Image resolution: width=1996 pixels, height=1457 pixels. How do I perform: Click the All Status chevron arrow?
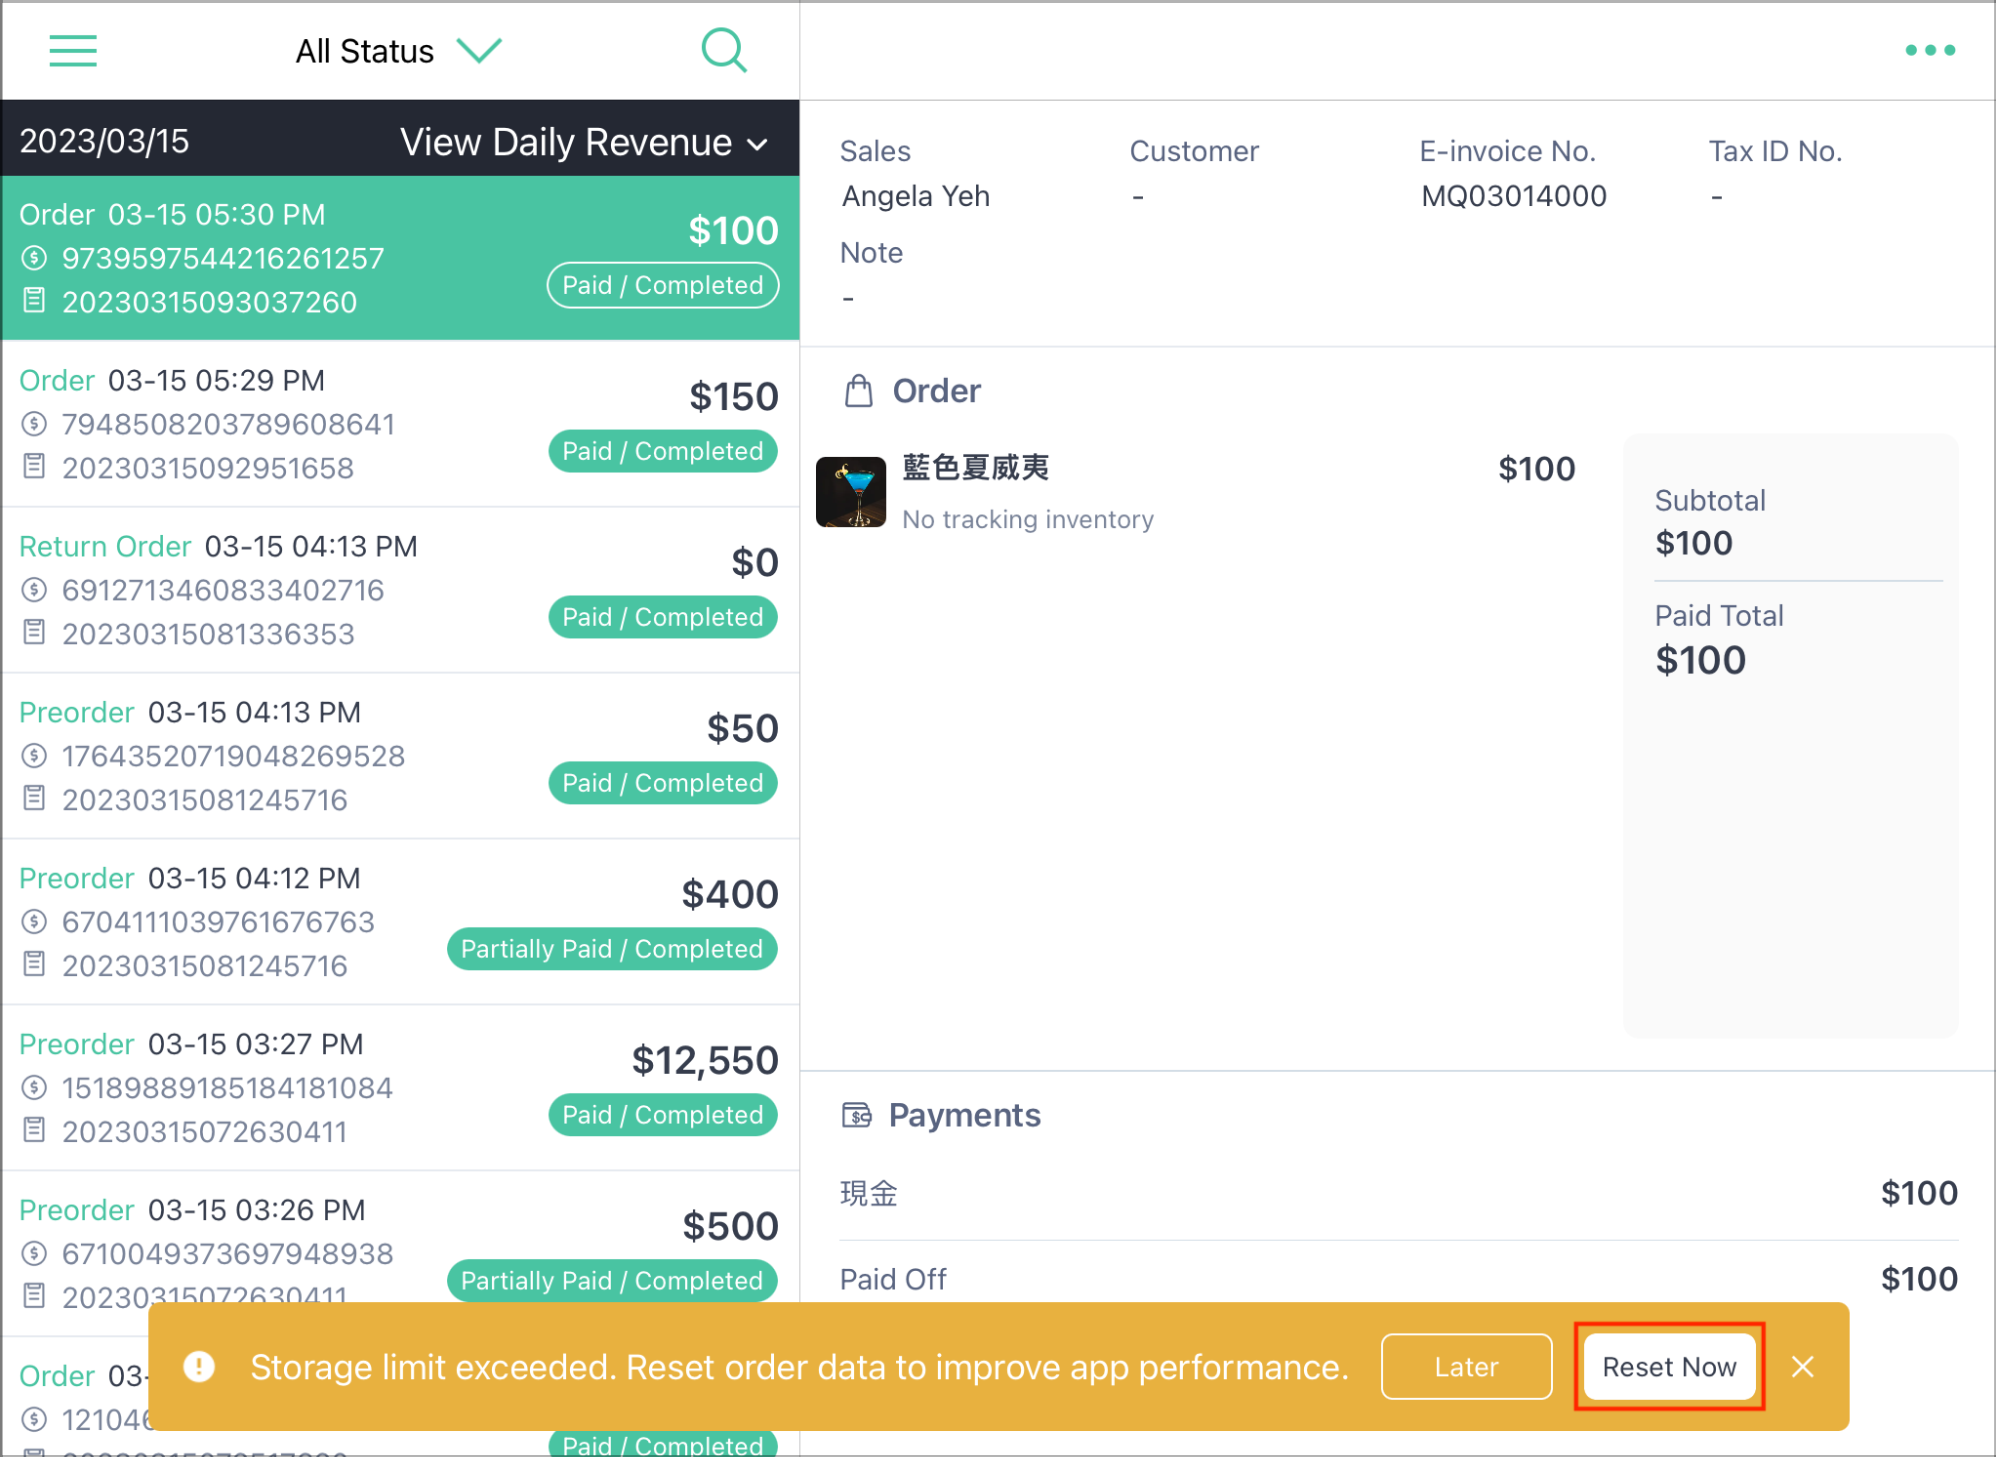coord(479,50)
